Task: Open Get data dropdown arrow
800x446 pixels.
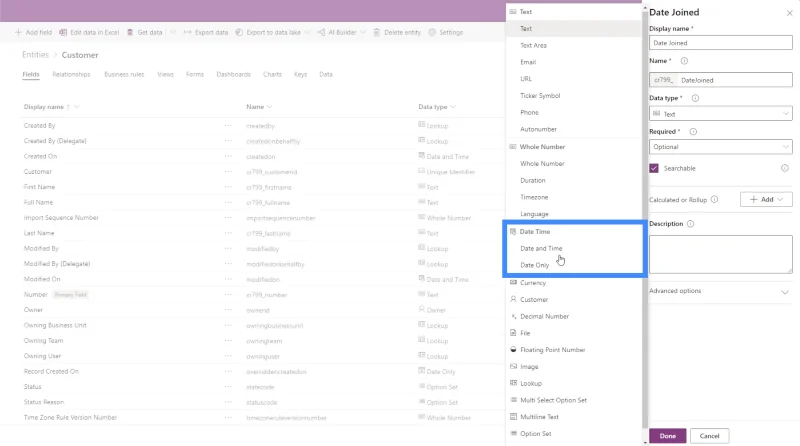Action: pos(172,32)
